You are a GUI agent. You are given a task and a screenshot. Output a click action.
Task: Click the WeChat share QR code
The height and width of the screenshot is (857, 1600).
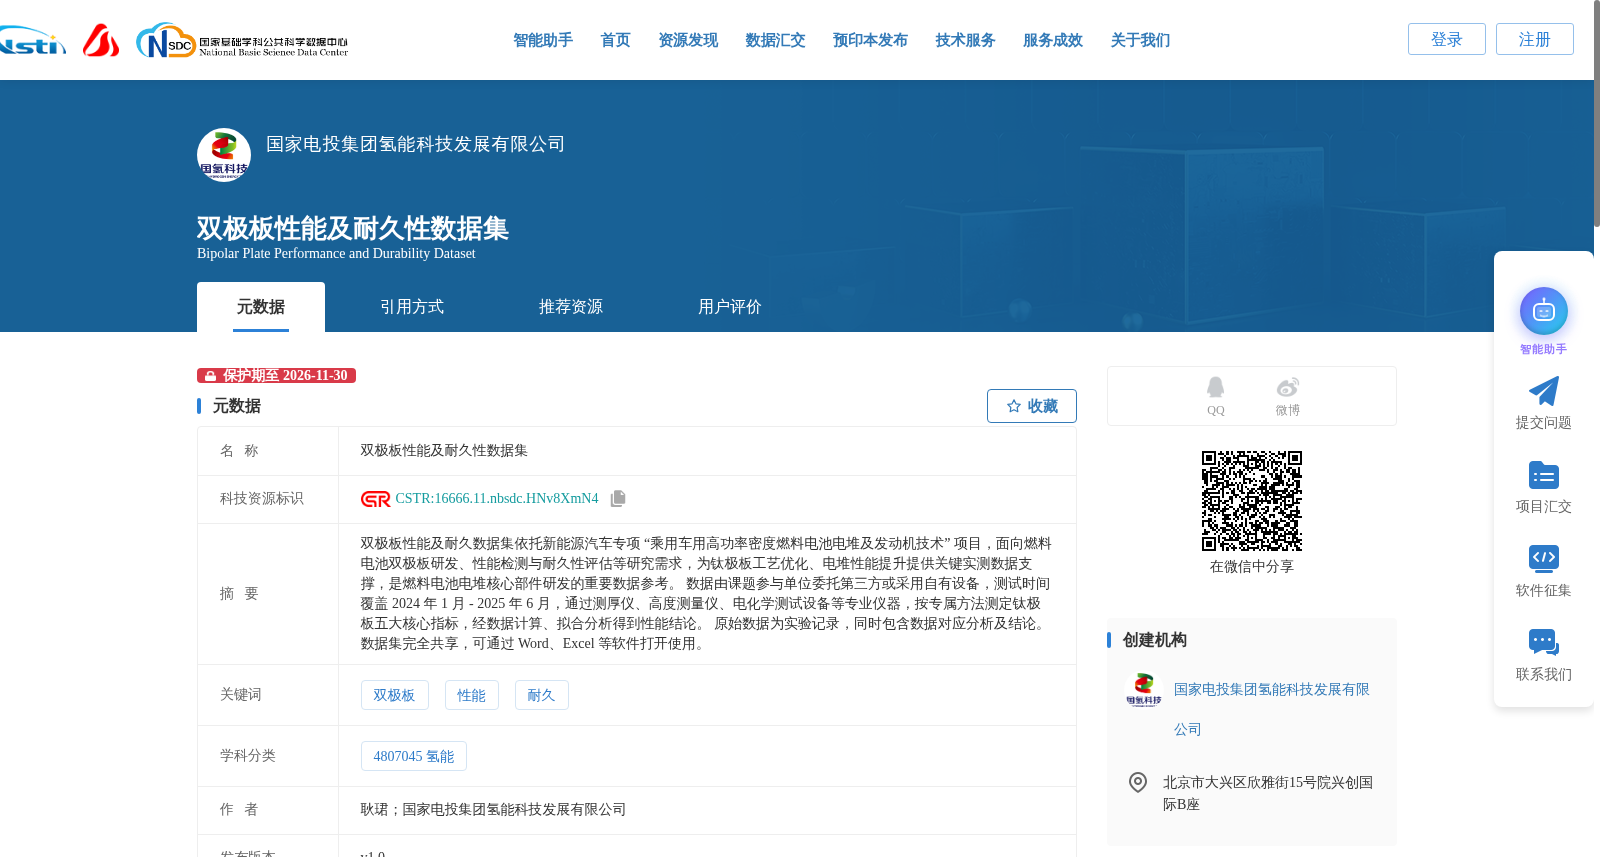1252,501
